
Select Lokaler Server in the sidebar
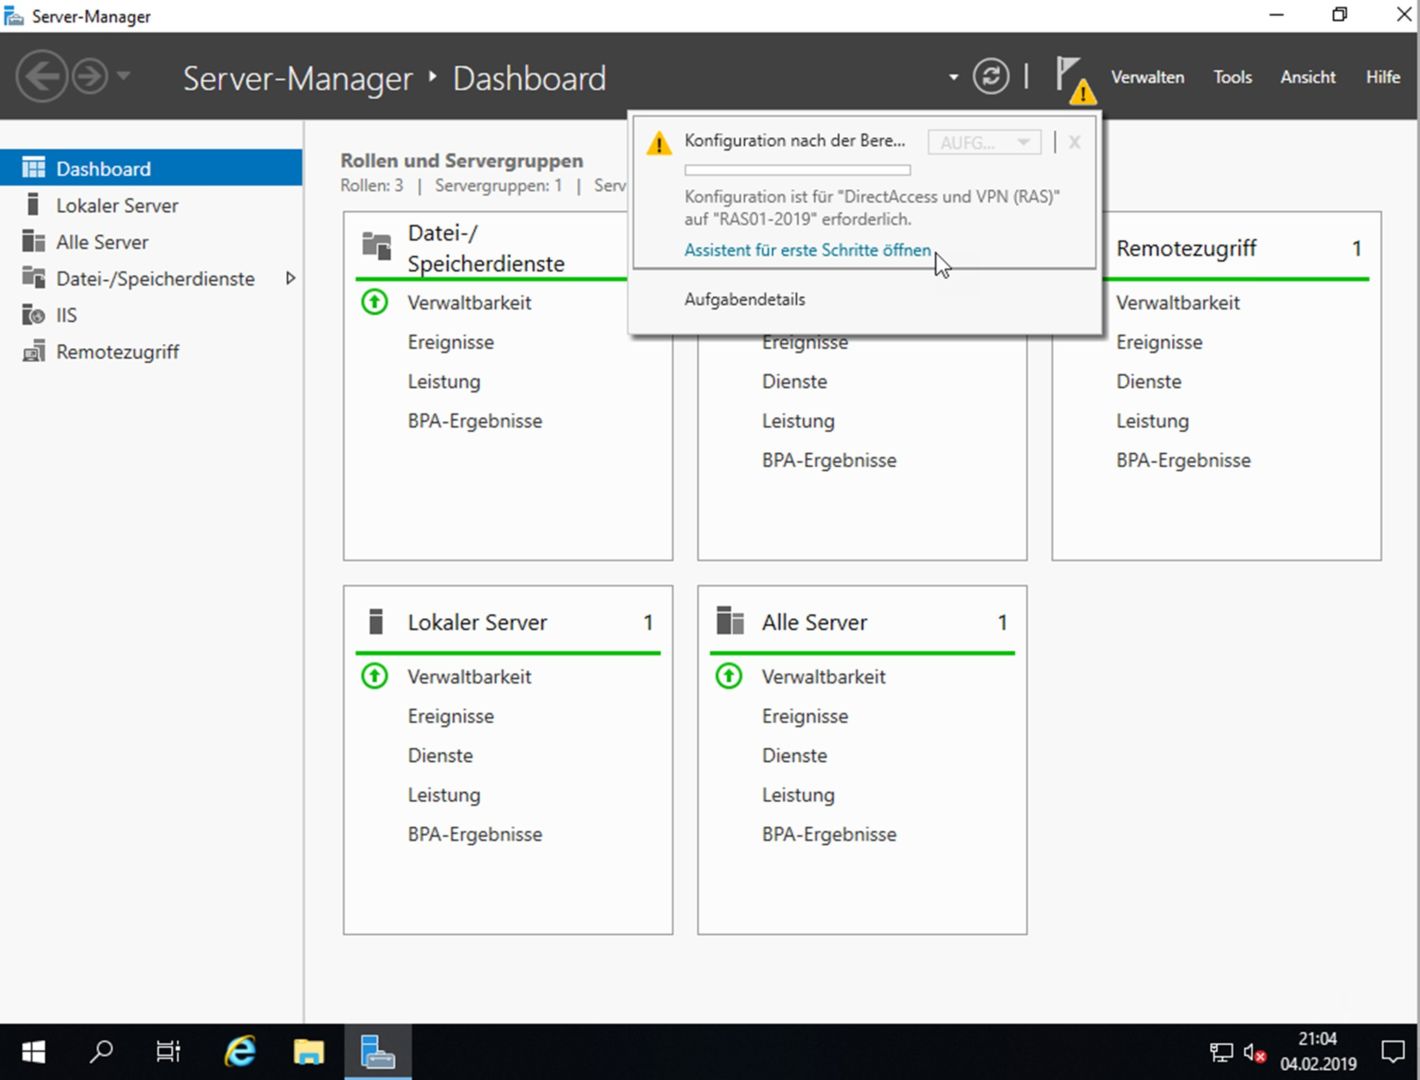151,205
